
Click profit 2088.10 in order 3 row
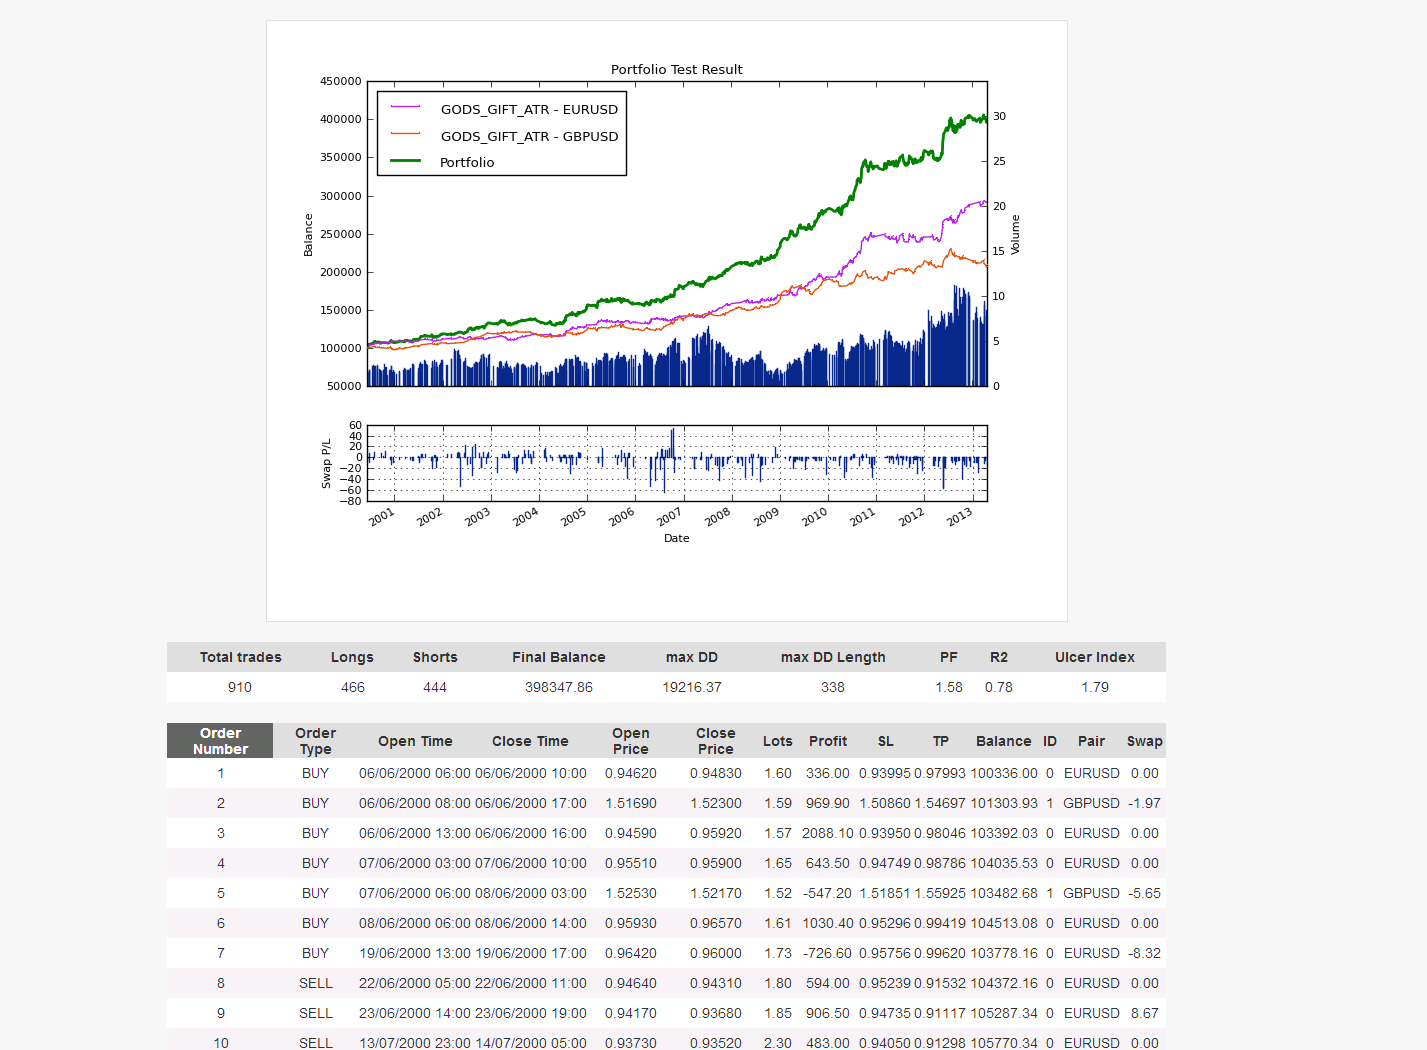(x=828, y=833)
